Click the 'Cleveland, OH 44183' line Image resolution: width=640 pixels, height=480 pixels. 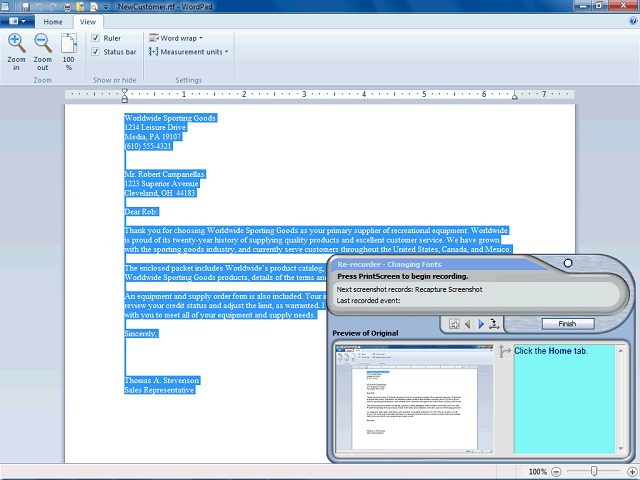pos(160,193)
